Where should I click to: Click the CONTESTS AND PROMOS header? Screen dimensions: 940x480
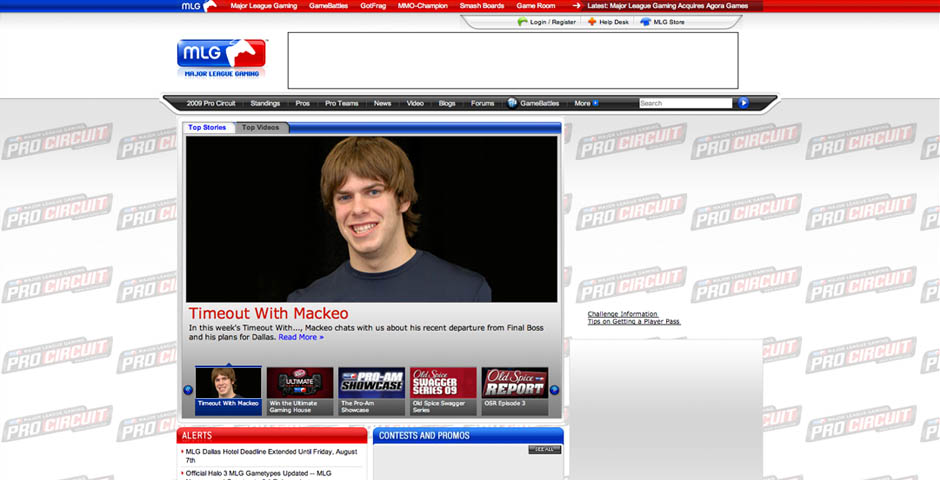click(x=468, y=436)
